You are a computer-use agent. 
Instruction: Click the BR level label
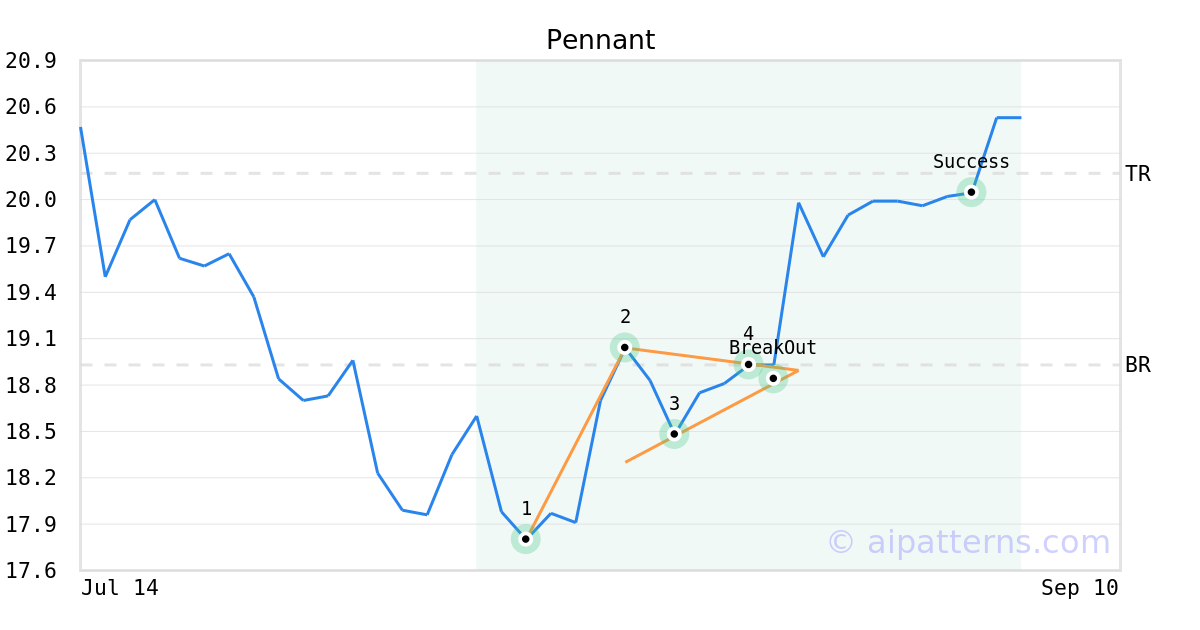click(1138, 365)
